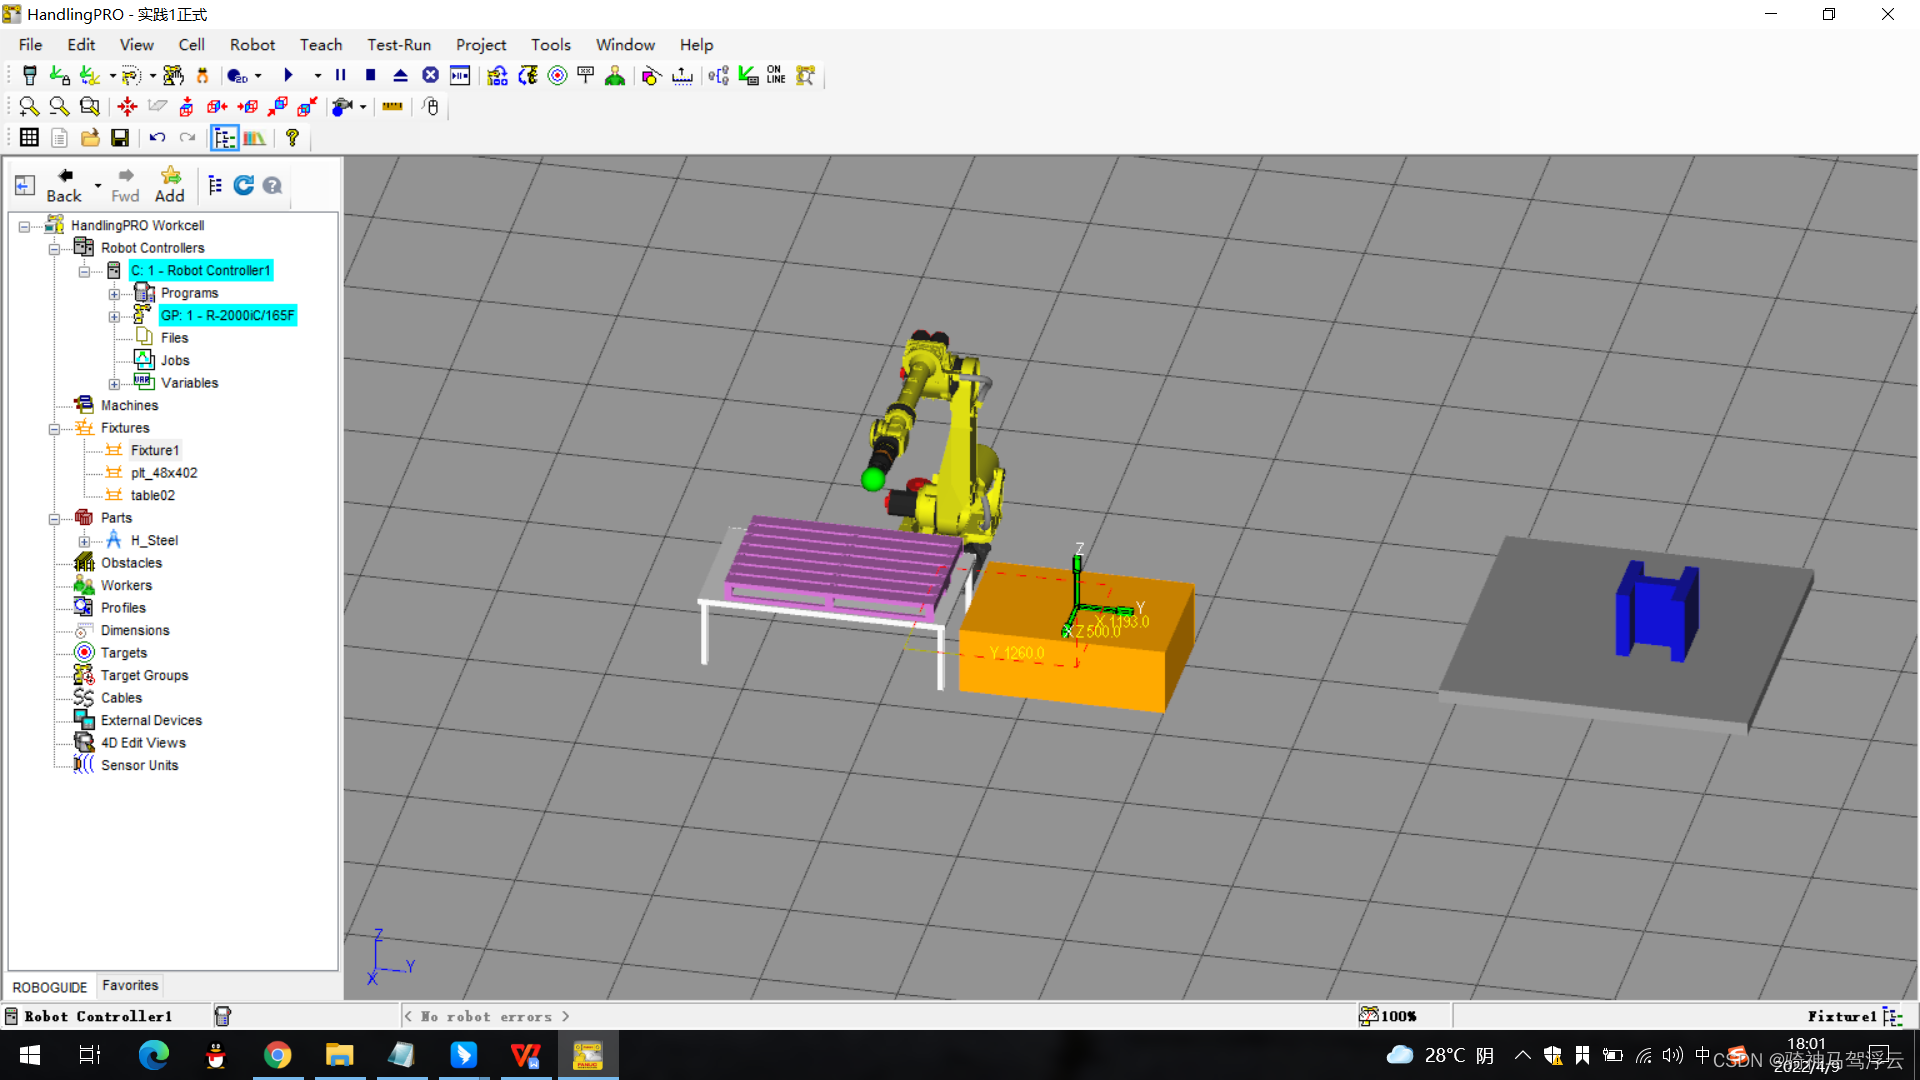Collapse the Robot Controllers node

coord(54,248)
